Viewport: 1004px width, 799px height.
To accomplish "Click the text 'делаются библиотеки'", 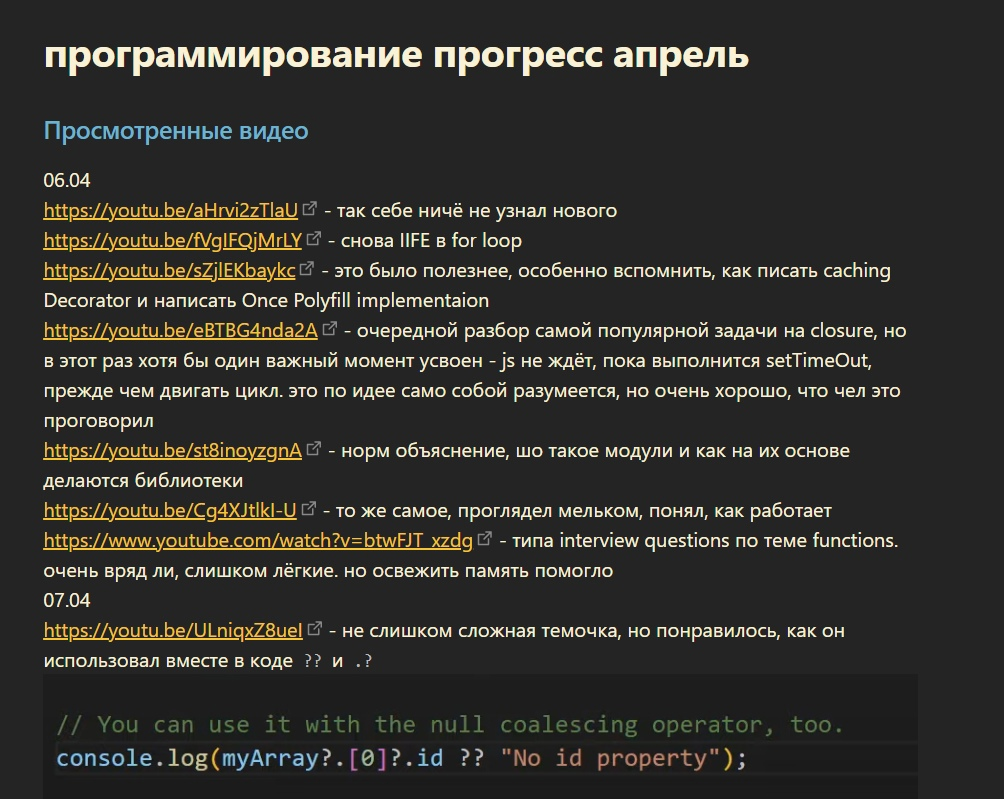I will [143, 481].
